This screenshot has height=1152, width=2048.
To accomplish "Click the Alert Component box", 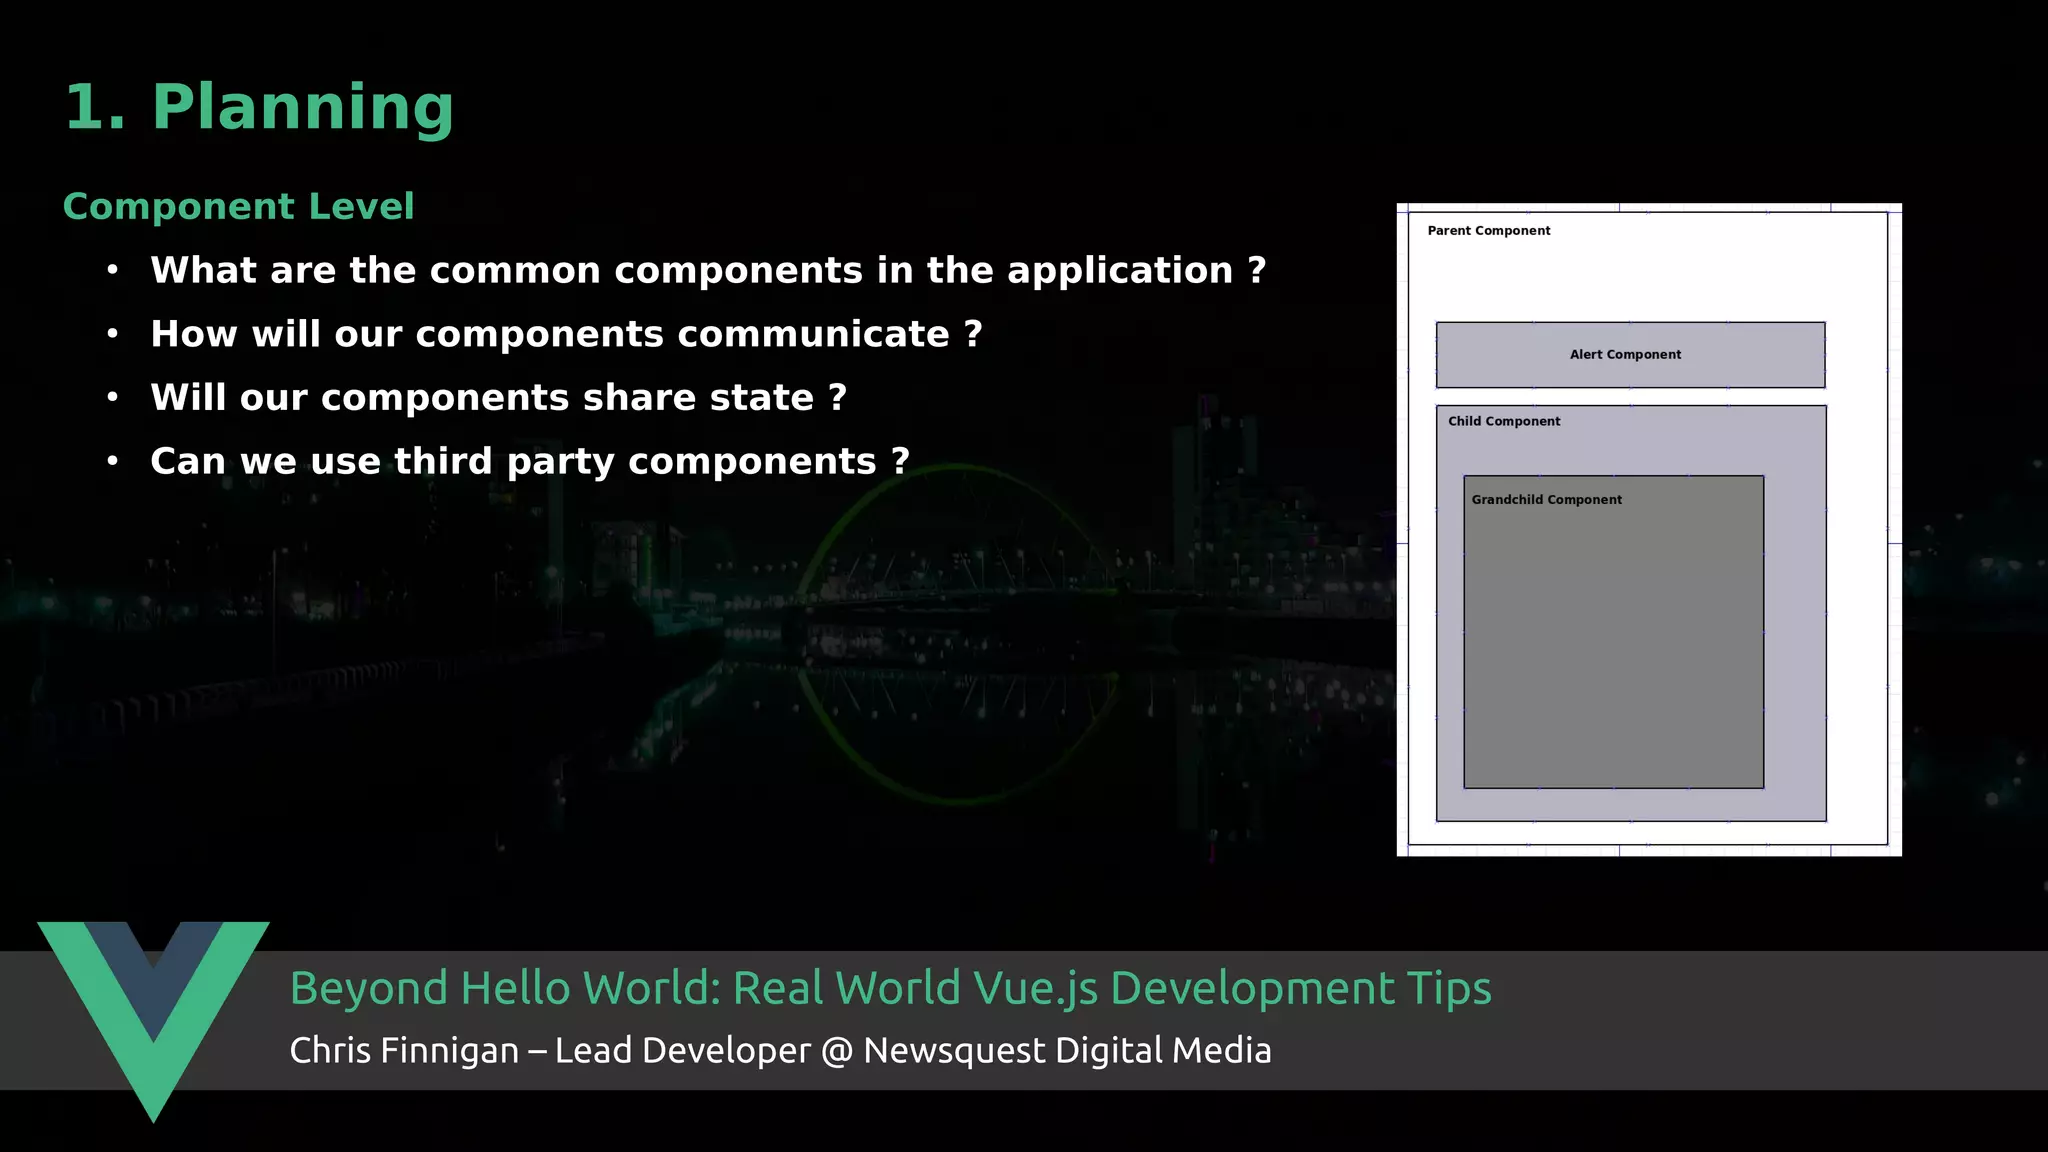I will [x=1630, y=355].
